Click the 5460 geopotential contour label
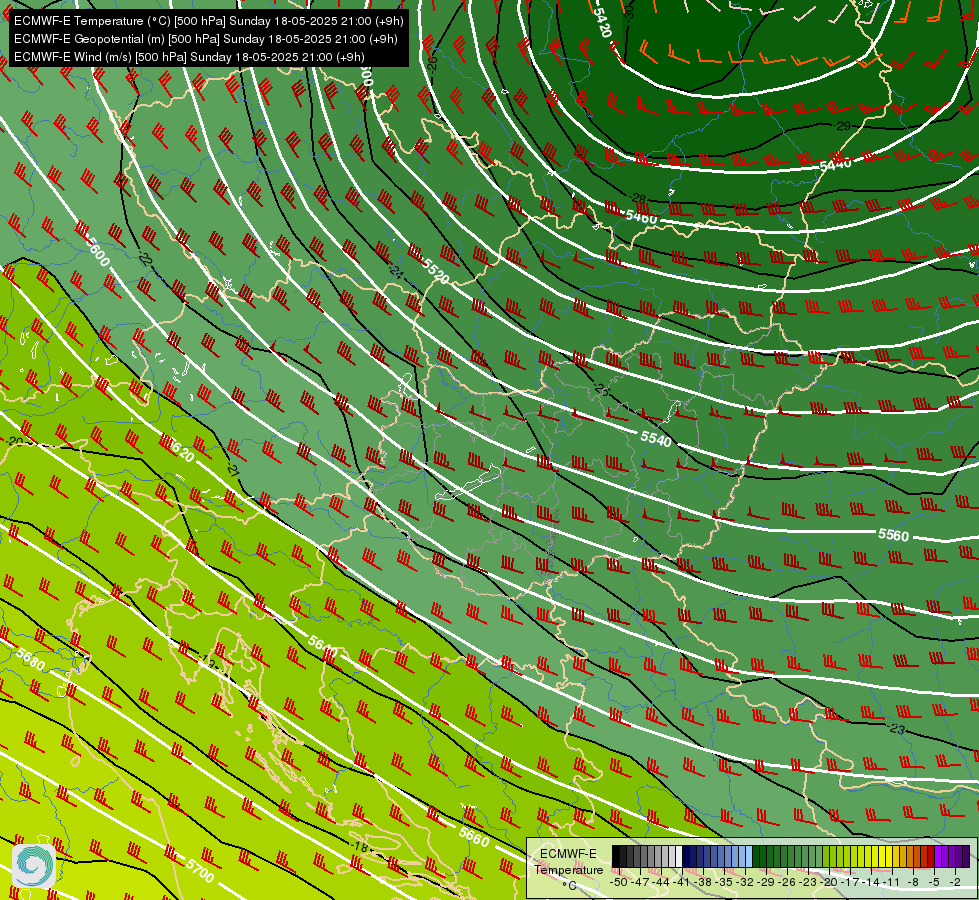Viewport: 979px width, 900px height. 641,217
